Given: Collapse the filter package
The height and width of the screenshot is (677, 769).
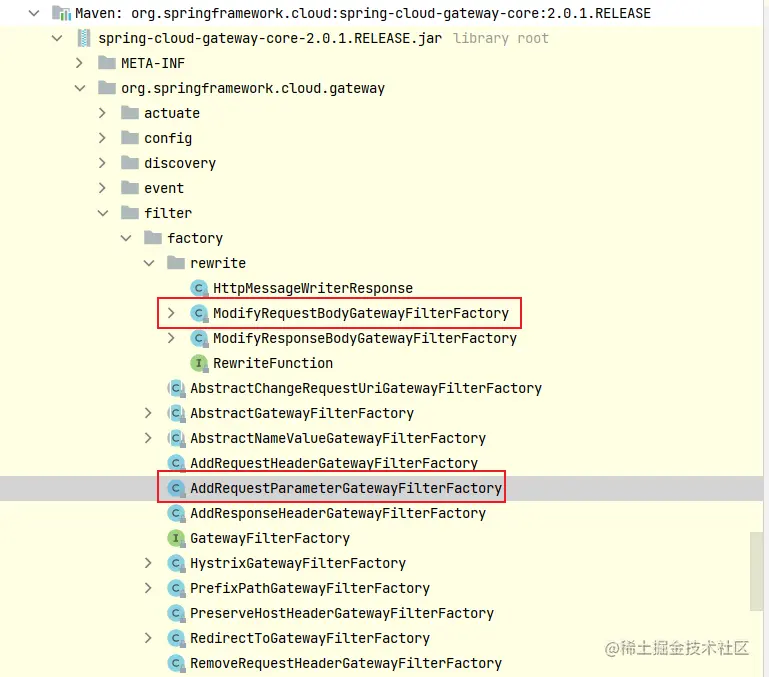Looking at the screenshot, I should [103, 213].
